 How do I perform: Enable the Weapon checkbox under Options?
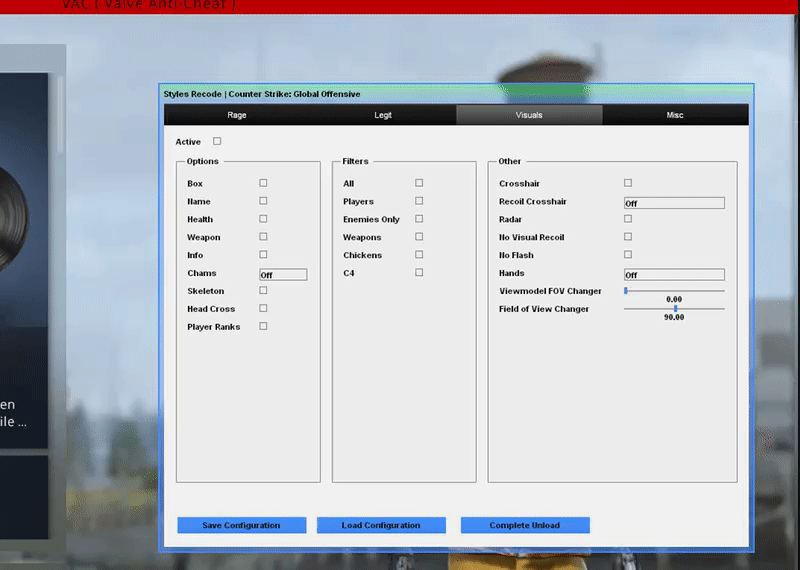(263, 236)
